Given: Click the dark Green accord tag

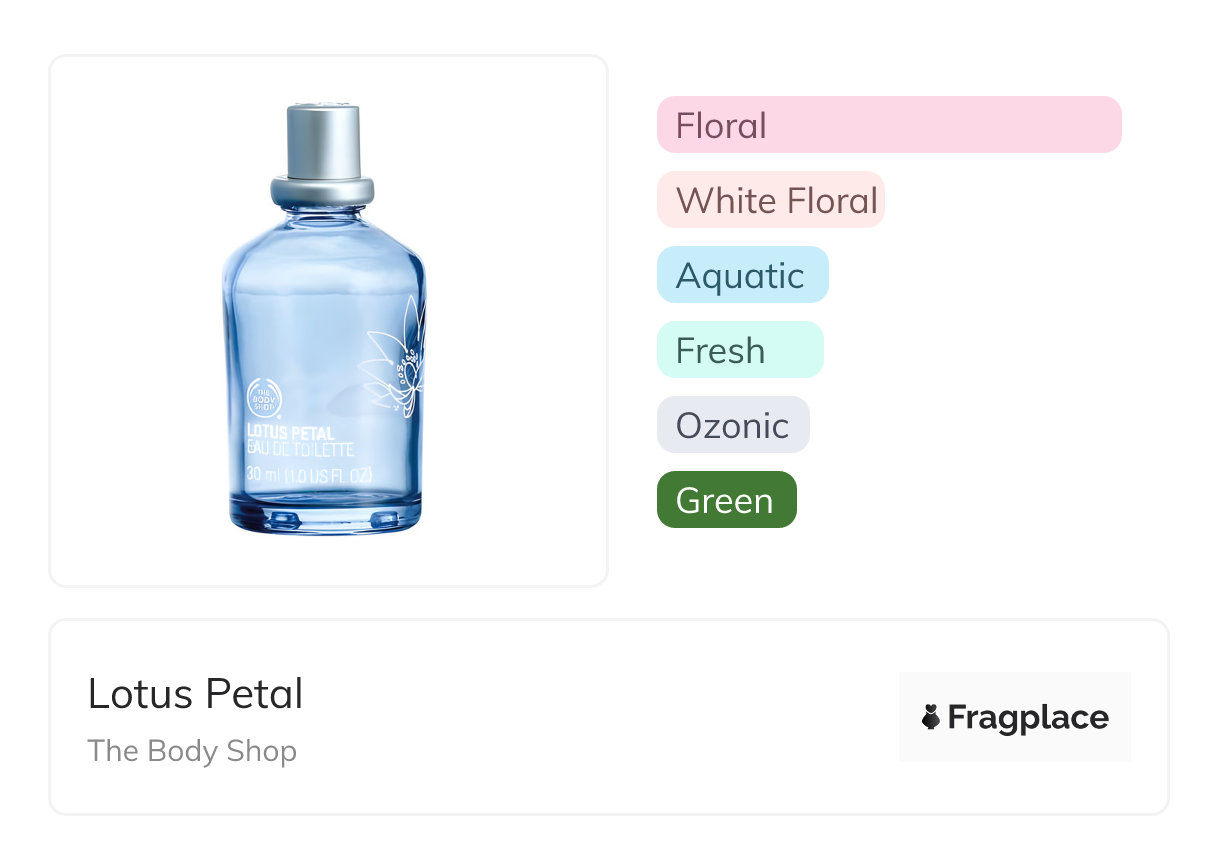Looking at the screenshot, I should pyautogui.click(x=726, y=500).
